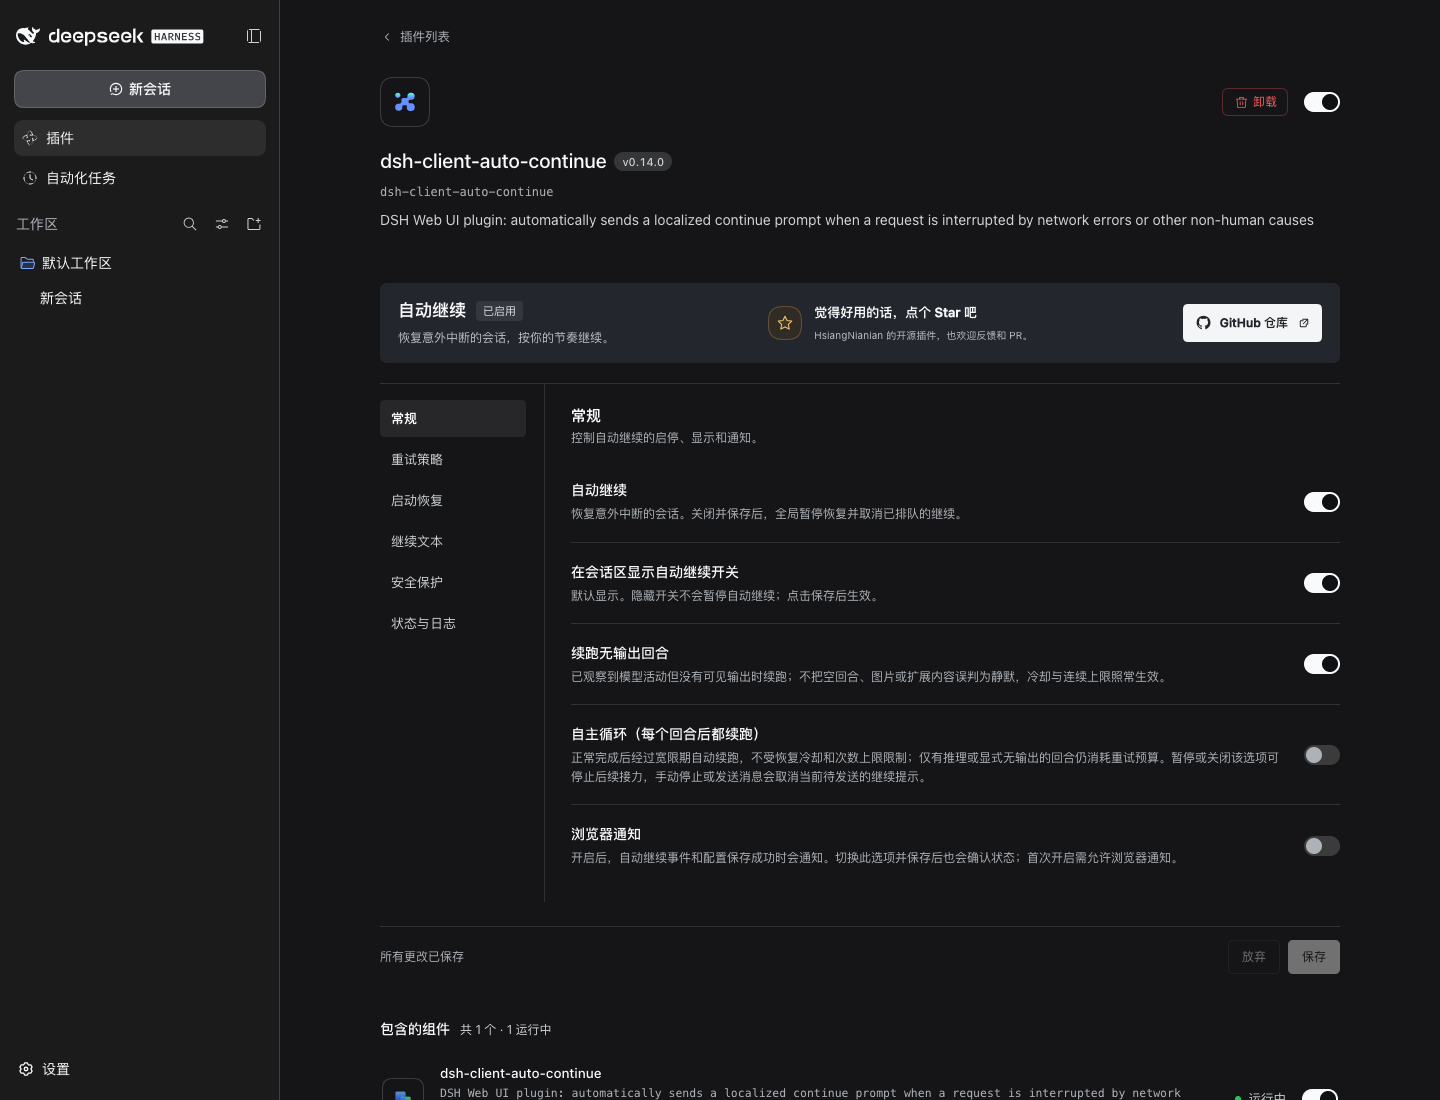The image size is (1440, 1100).
Task: Go to the 状态与日志 tab
Action: 453,623
